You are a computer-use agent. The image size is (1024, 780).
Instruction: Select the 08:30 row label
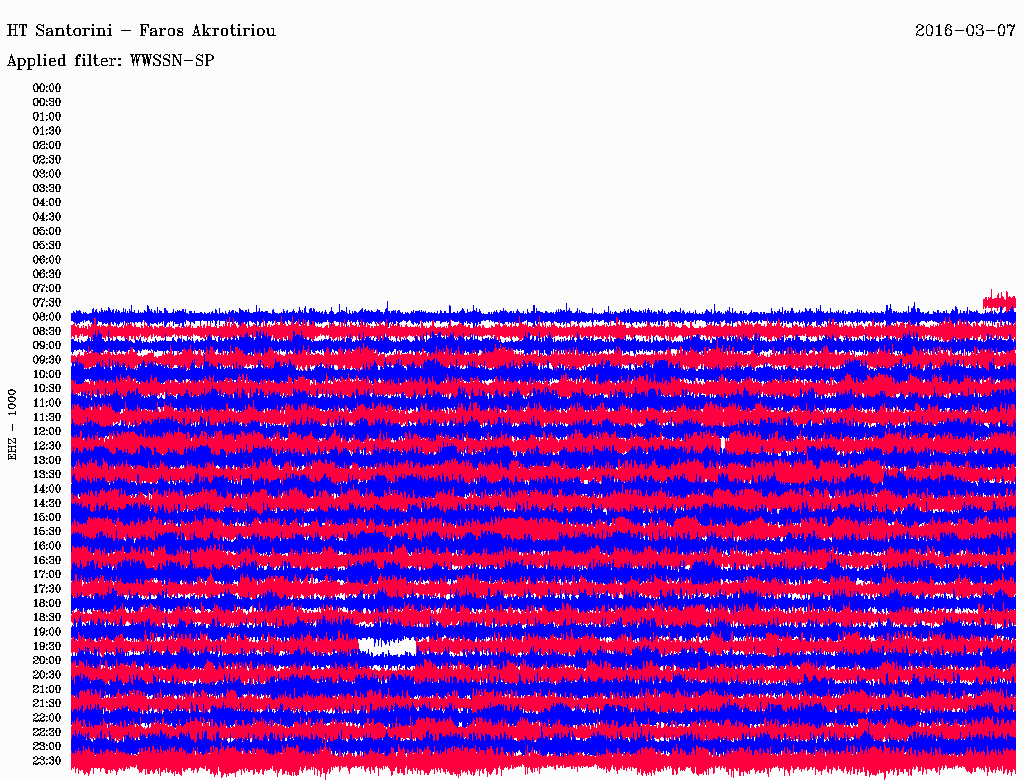[x=47, y=331]
